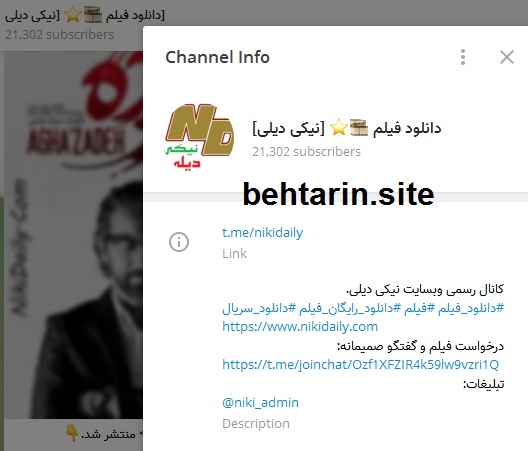The height and width of the screenshot is (451, 528).
Task: Click the subscribers count in chat header
Action: tap(59, 34)
